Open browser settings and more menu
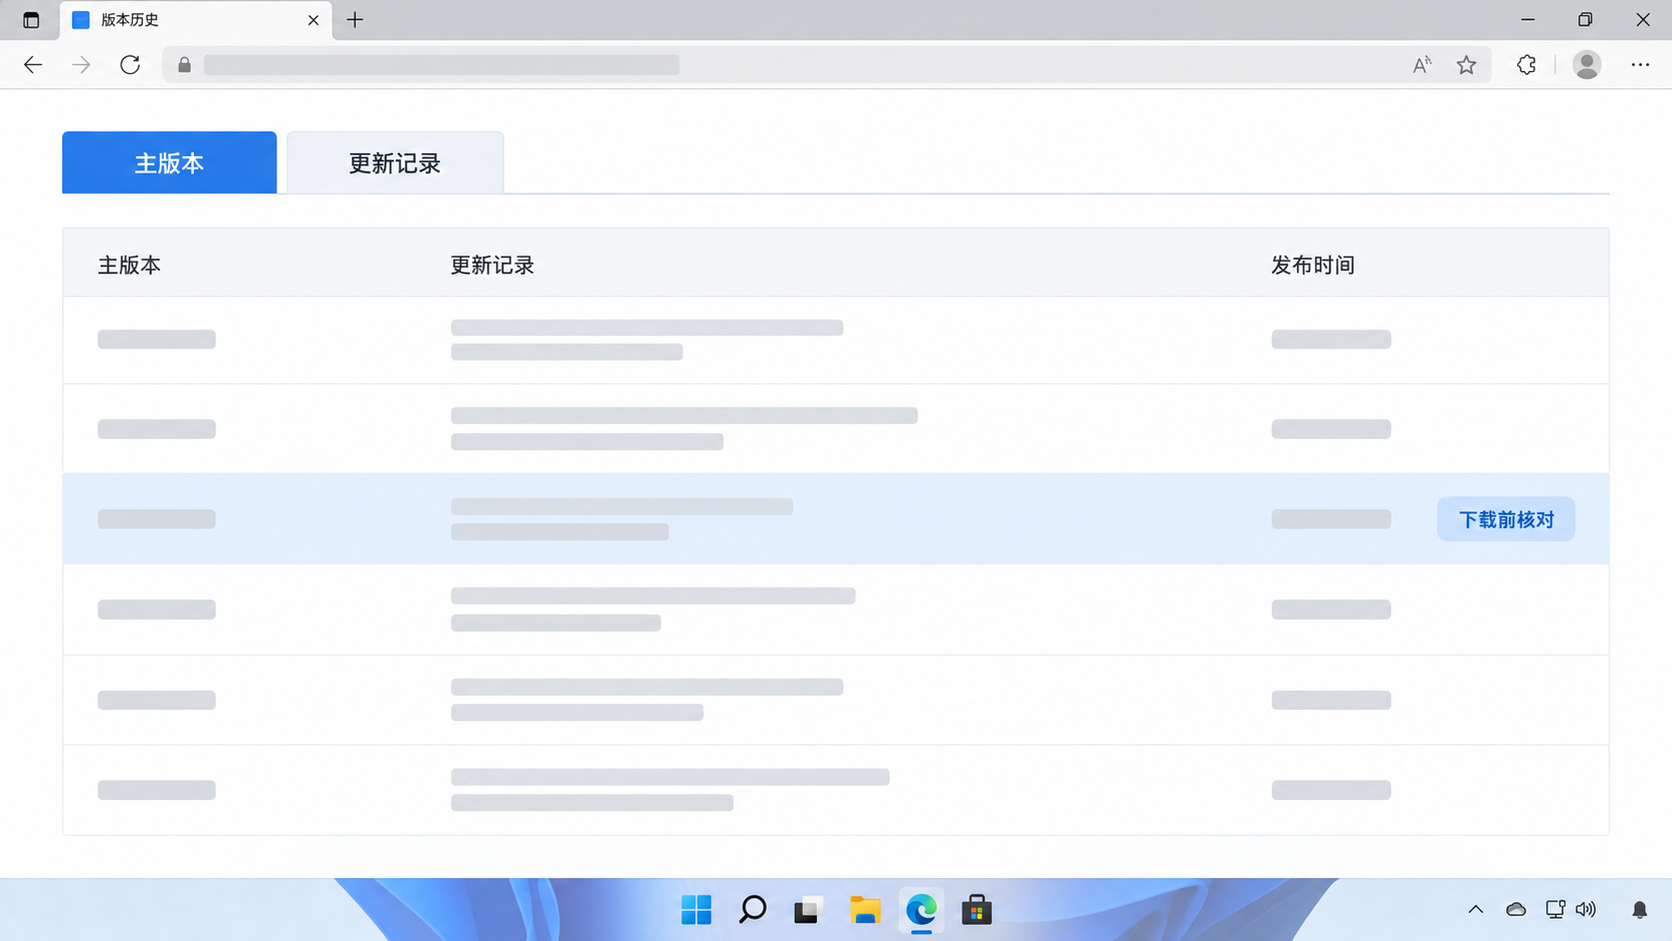This screenshot has width=1672, height=941. click(x=1640, y=65)
